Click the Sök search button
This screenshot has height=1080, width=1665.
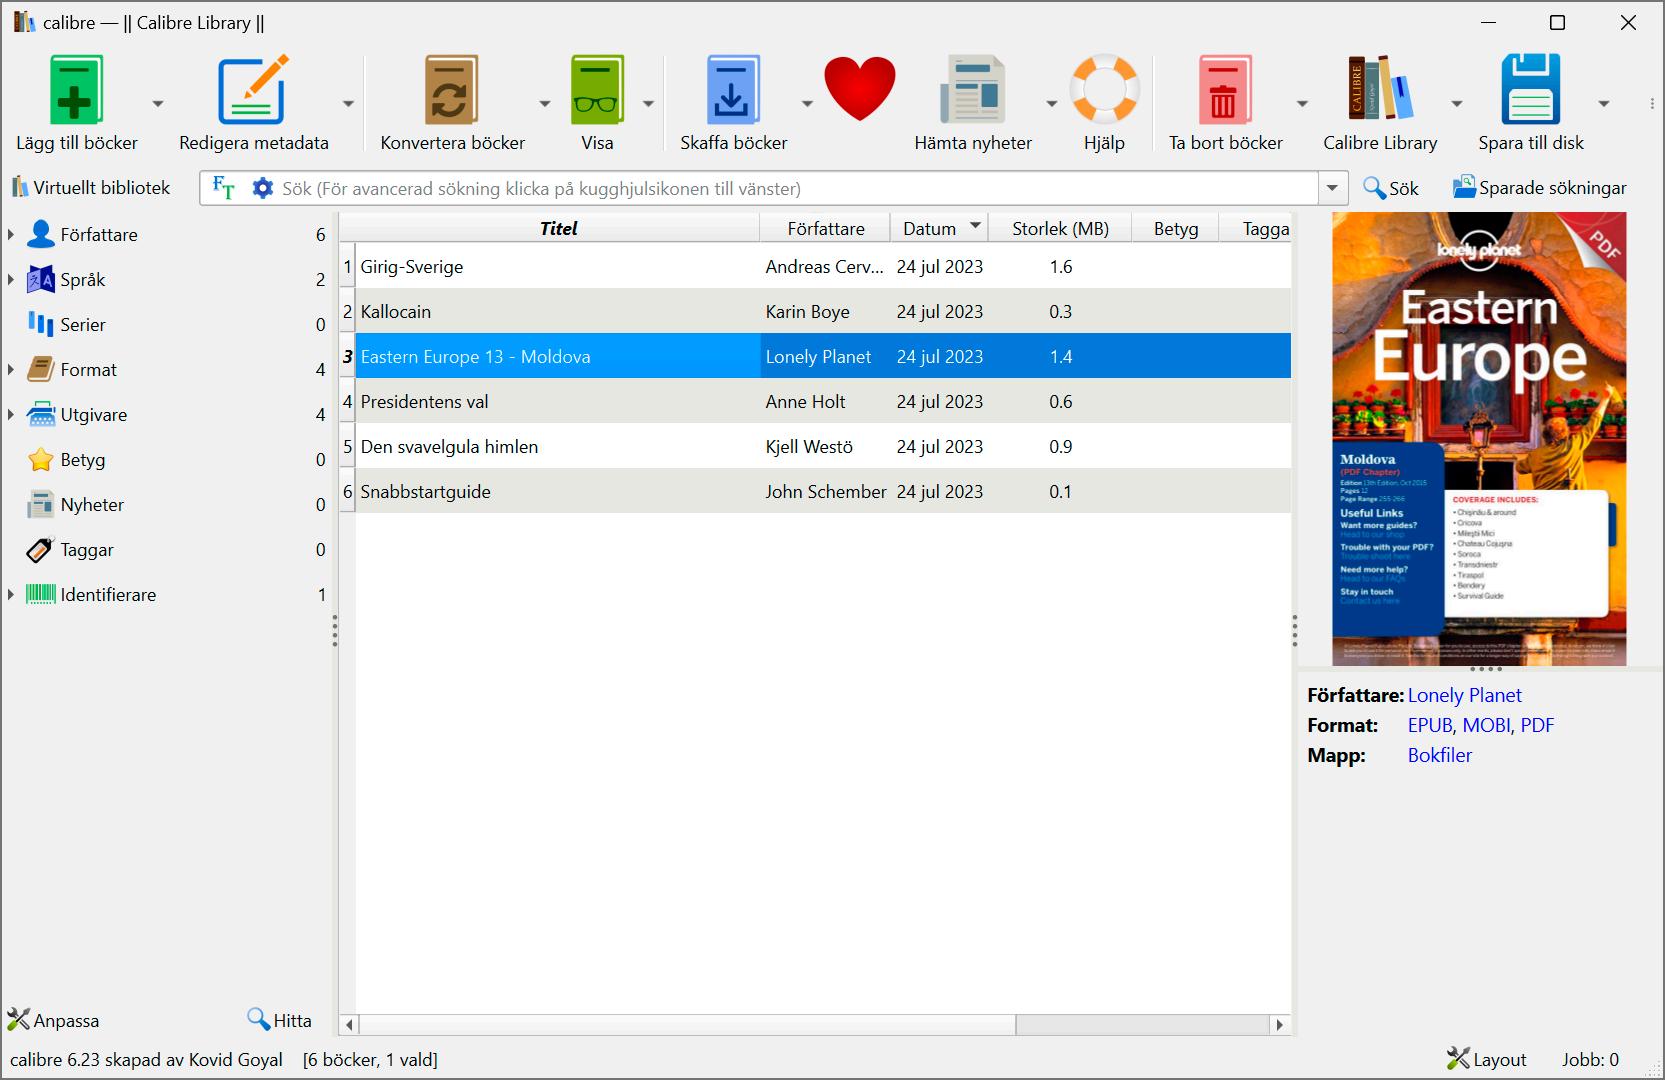tap(1391, 188)
